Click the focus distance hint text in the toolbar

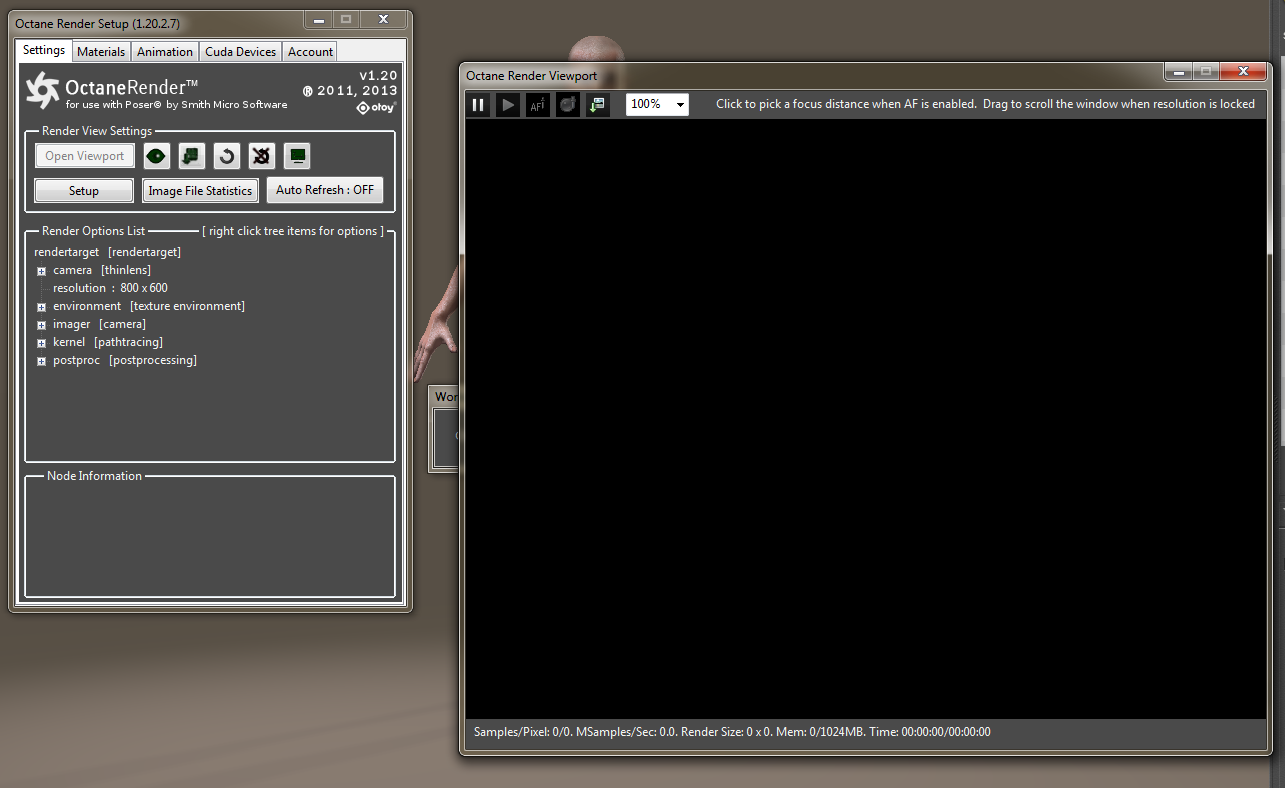(x=985, y=104)
